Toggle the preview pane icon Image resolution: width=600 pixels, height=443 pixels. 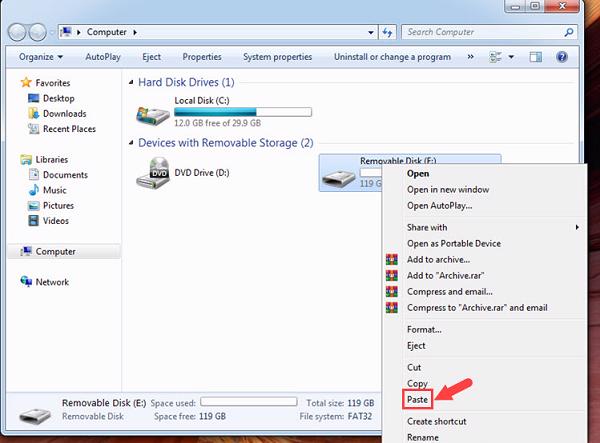point(535,57)
